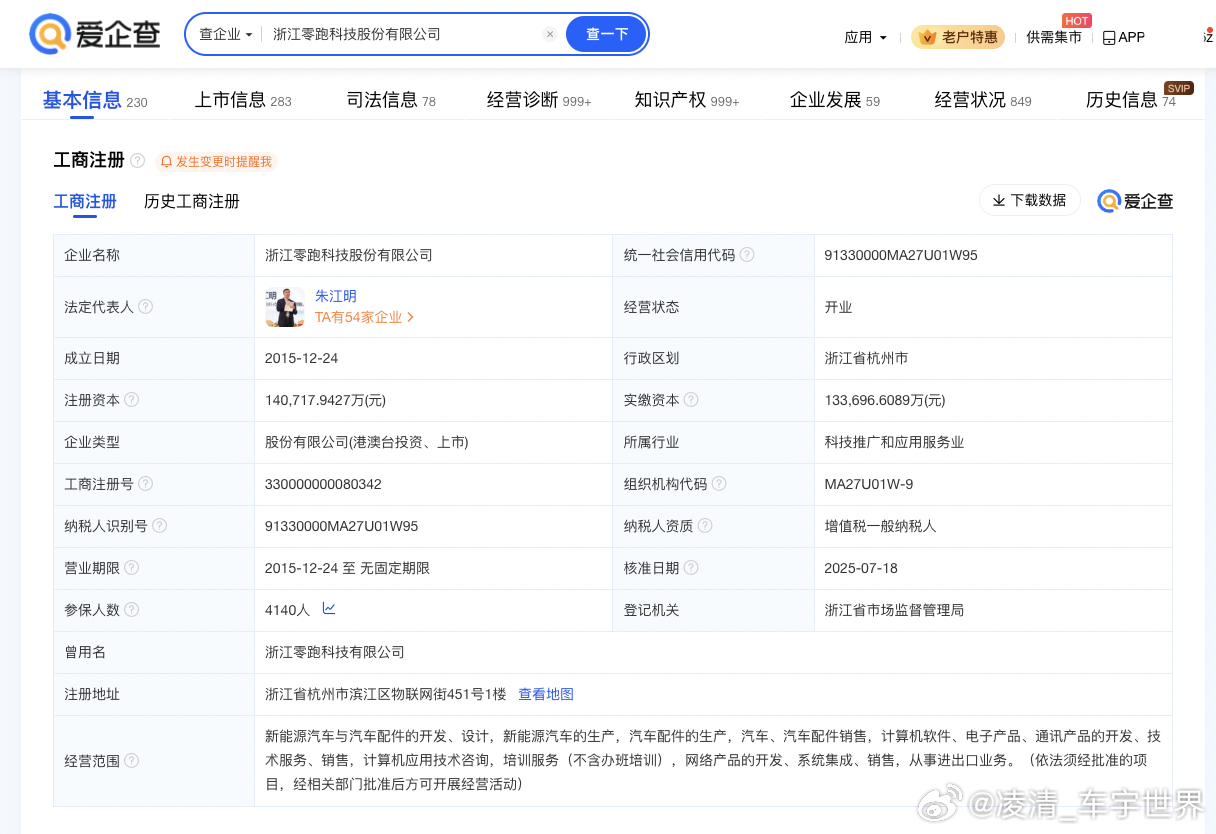Switch to the 司法信息 tab

click(391, 100)
